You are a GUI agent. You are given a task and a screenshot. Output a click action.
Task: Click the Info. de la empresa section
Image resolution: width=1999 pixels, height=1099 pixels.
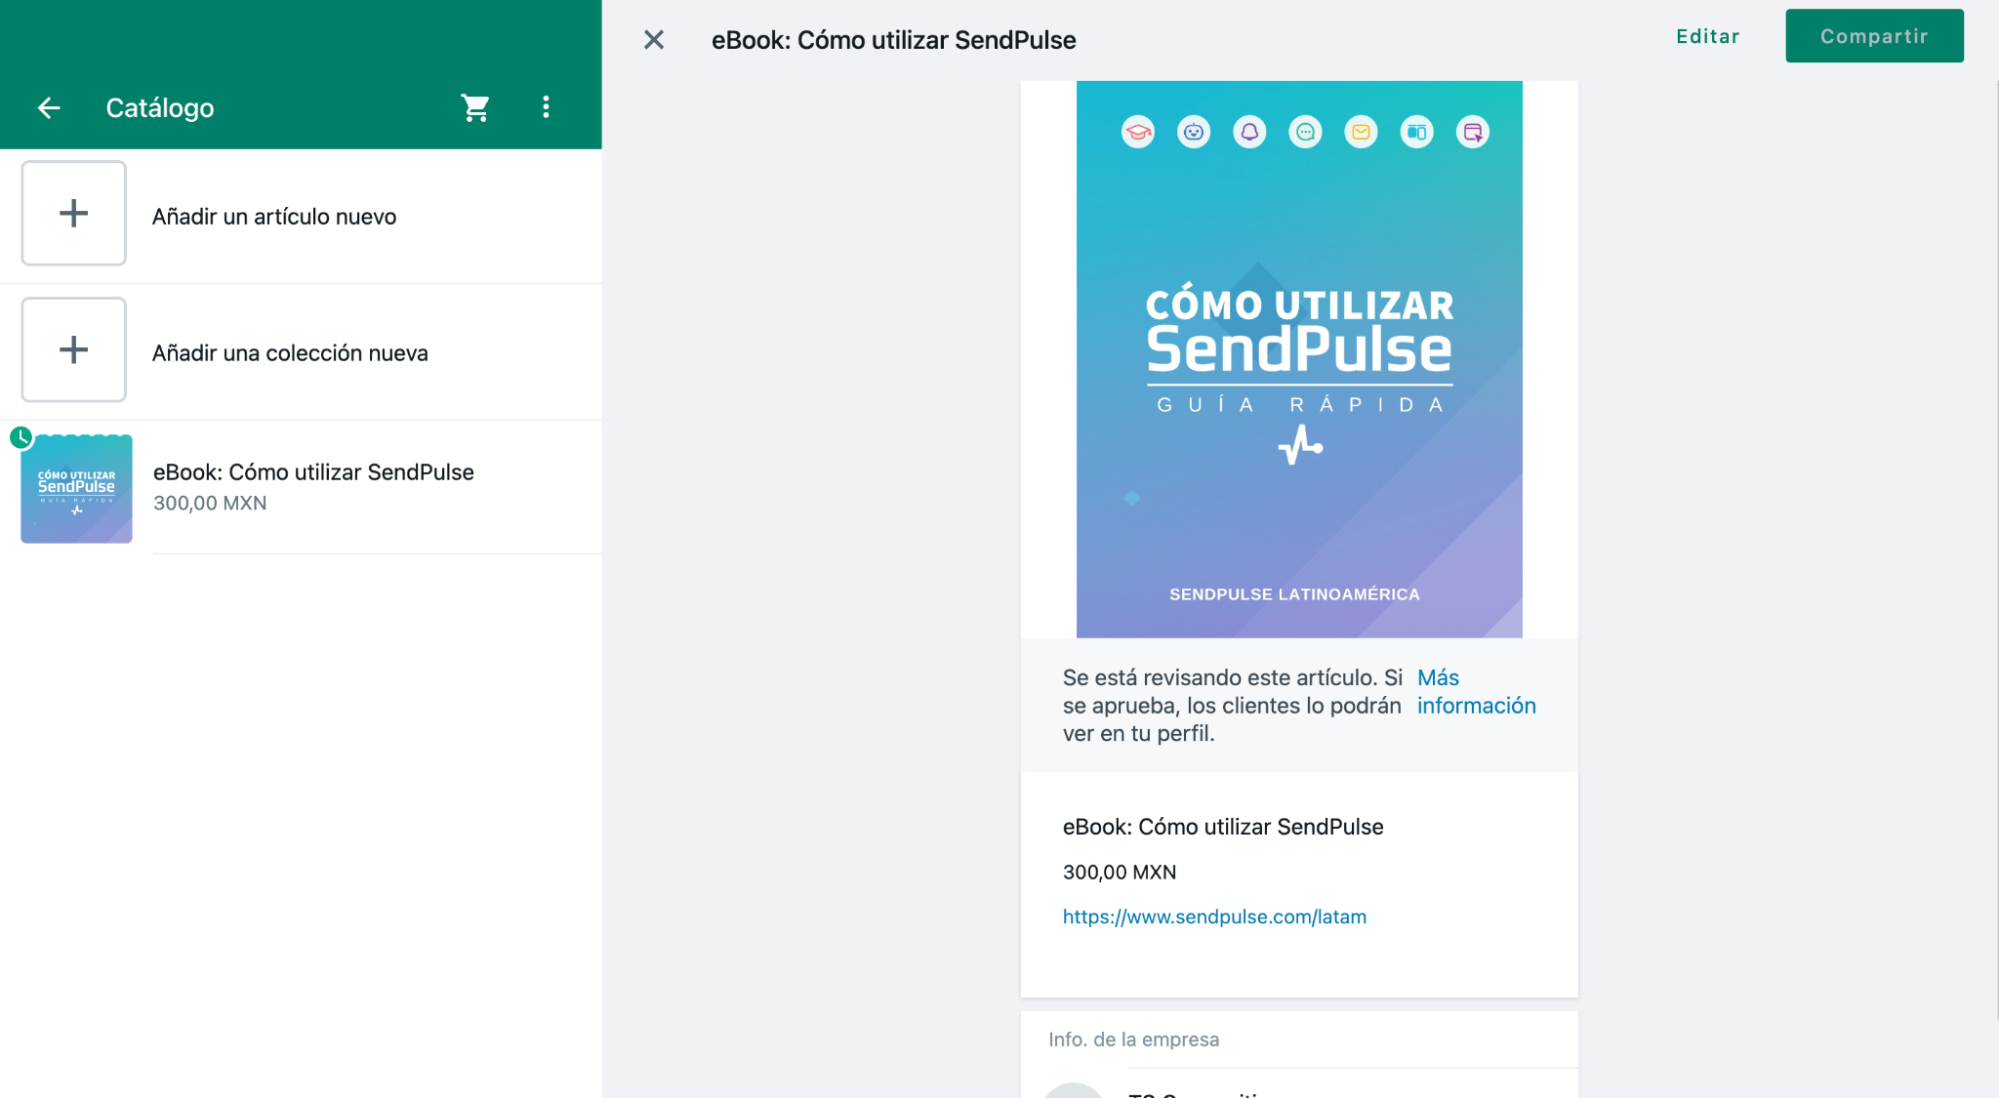pos(1133,1040)
